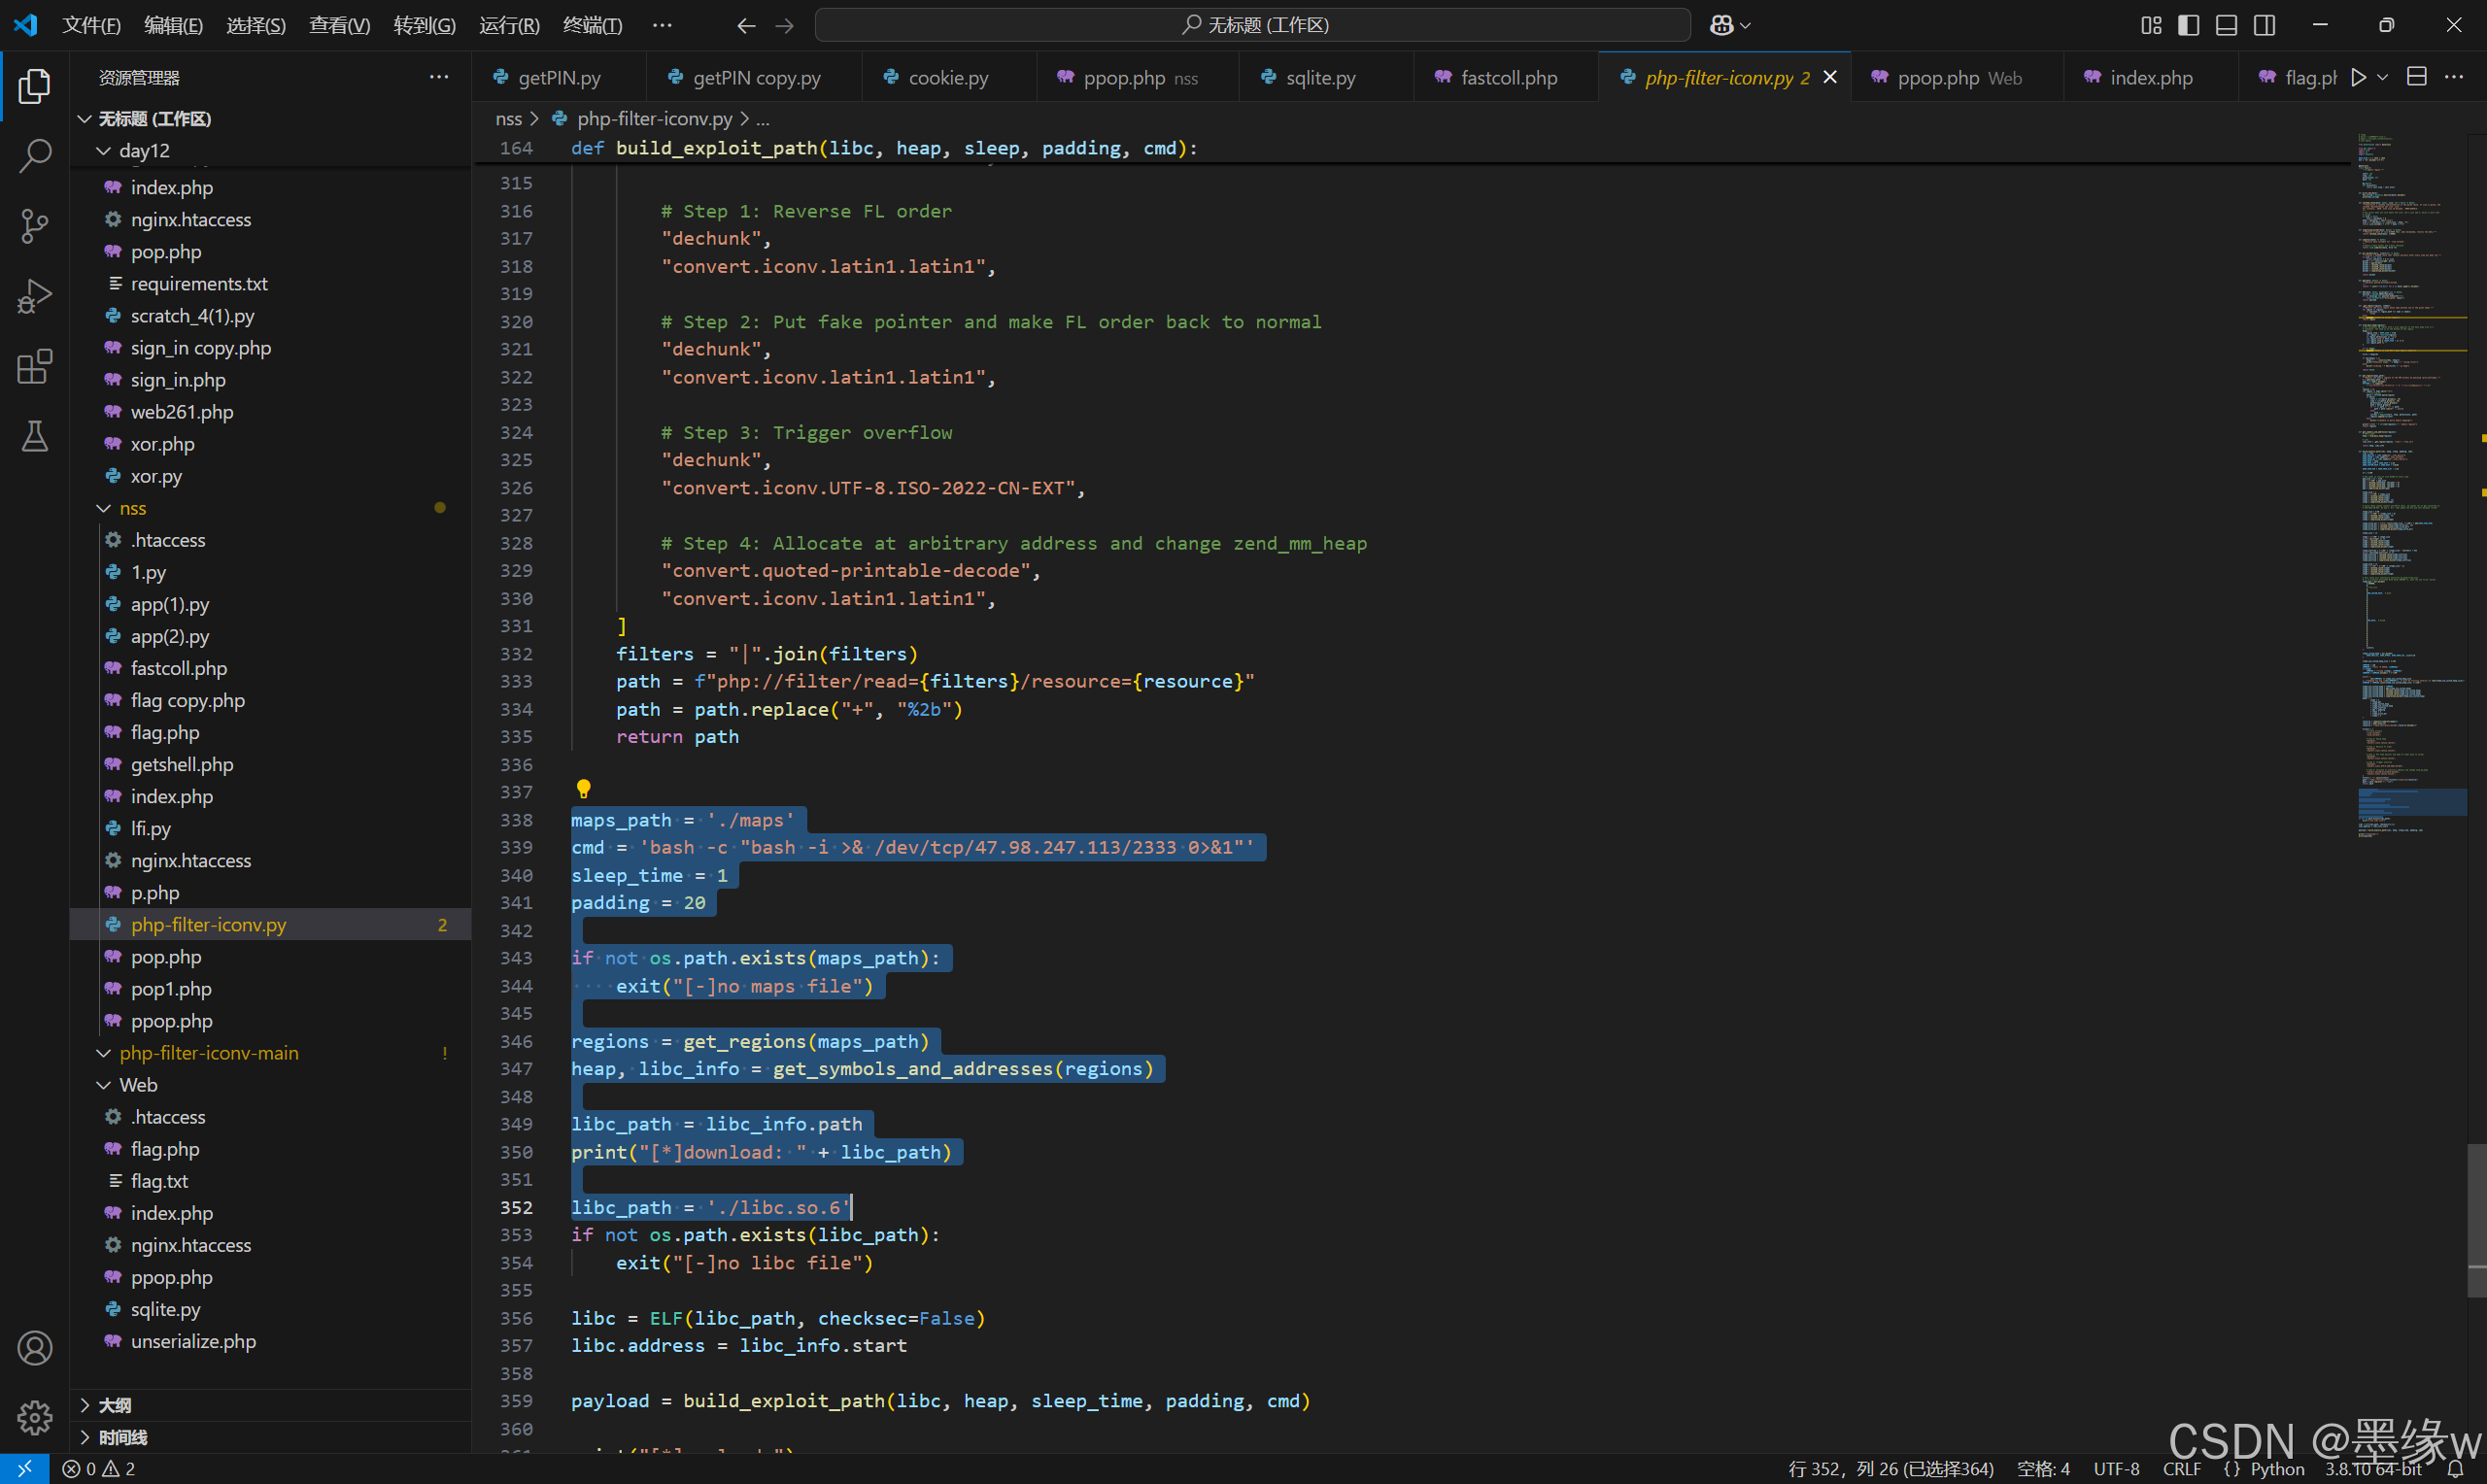Click the lightbulb code action icon
Image resolution: width=2487 pixels, height=1484 pixels.
click(x=584, y=789)
